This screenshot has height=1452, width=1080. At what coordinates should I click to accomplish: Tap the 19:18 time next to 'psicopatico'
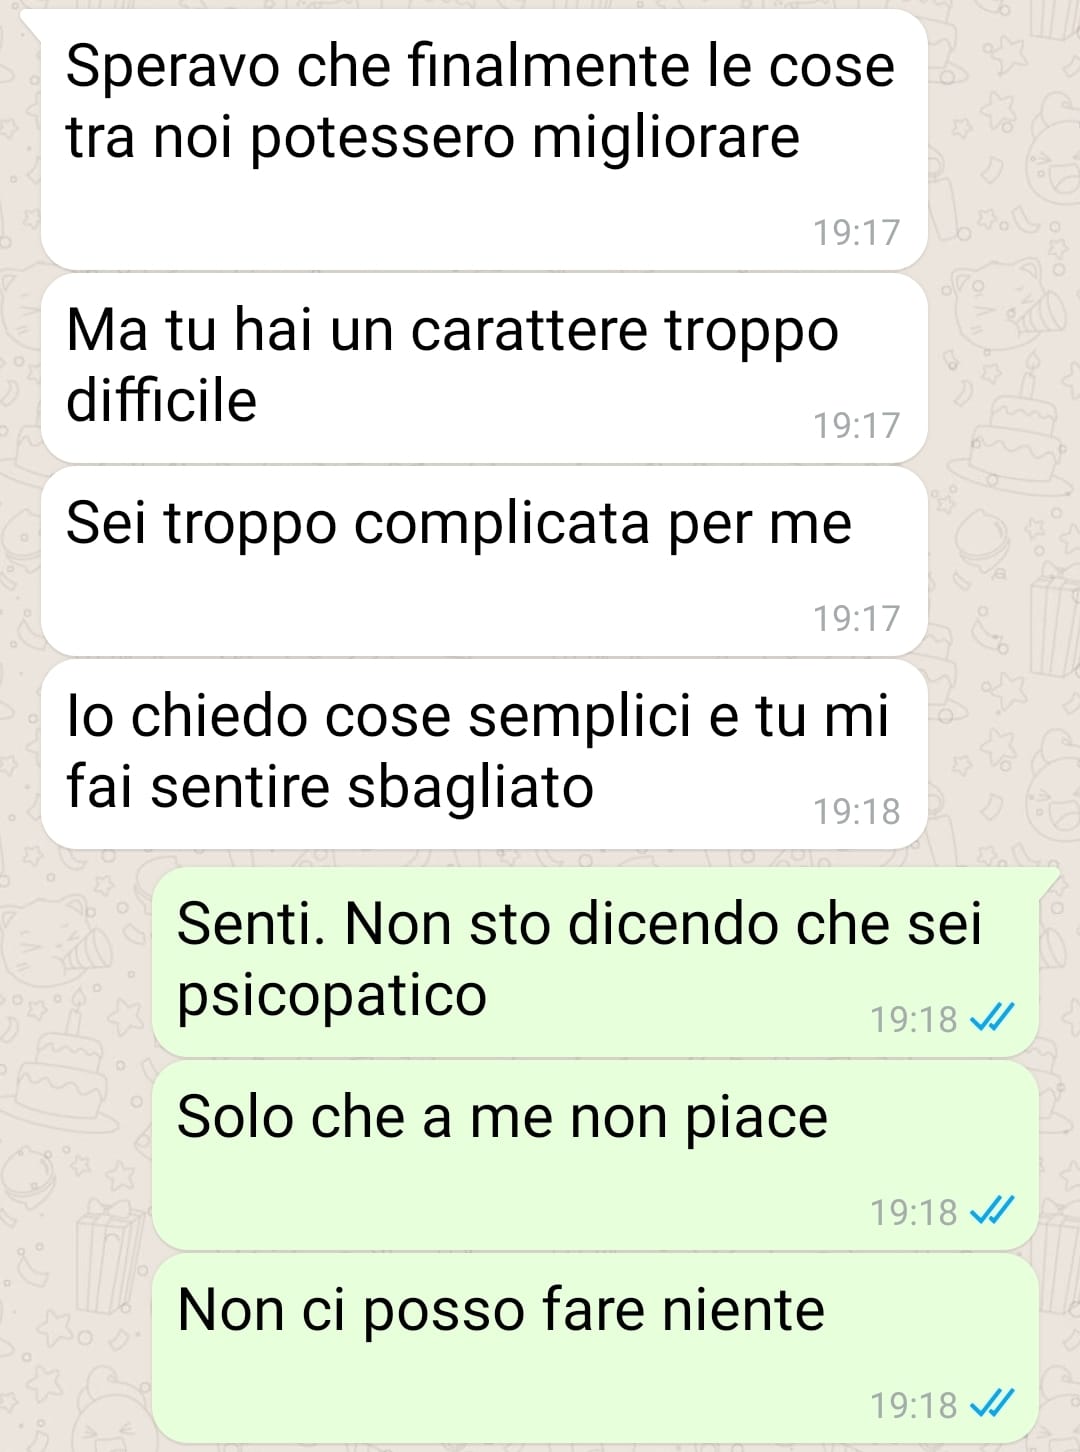click(x=914, y=1019)
